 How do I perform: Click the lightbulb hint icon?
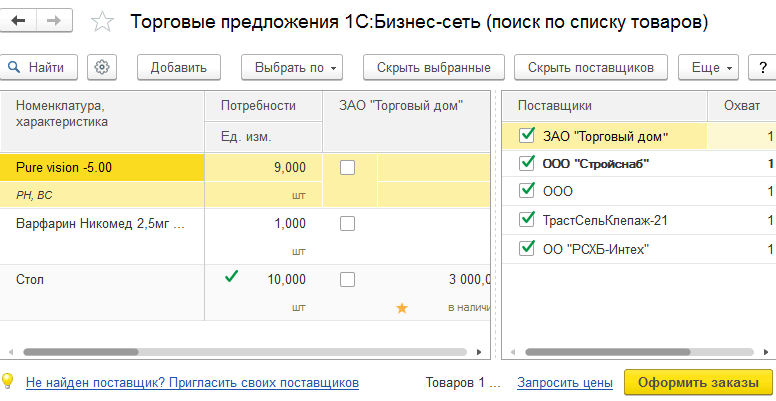pyautogui.click(x=8, y=381)
